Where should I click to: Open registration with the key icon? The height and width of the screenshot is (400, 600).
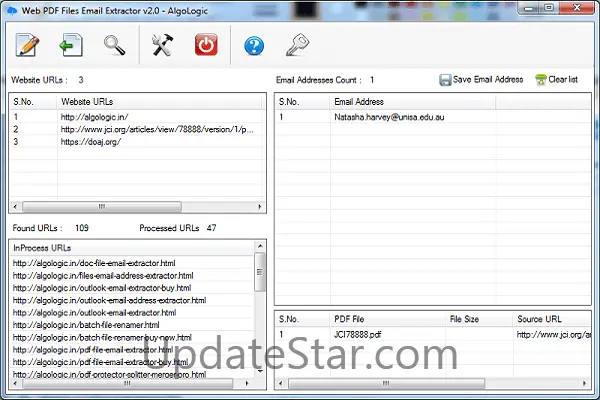(298, 45)
